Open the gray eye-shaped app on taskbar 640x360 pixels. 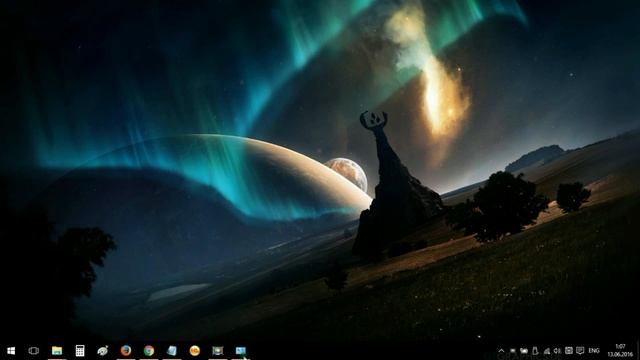pos(102,351)
